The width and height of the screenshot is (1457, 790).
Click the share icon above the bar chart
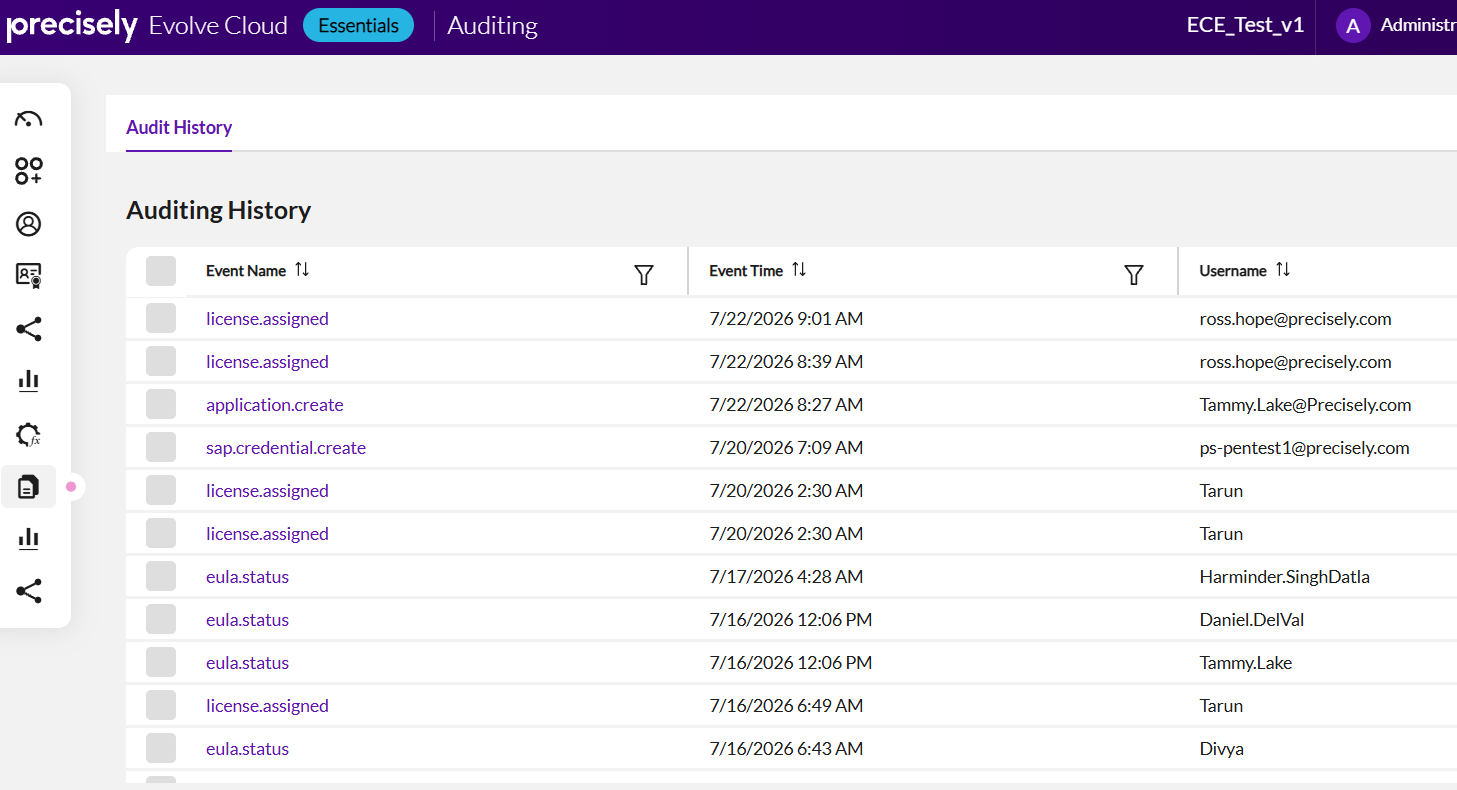[x=29, y=329]
